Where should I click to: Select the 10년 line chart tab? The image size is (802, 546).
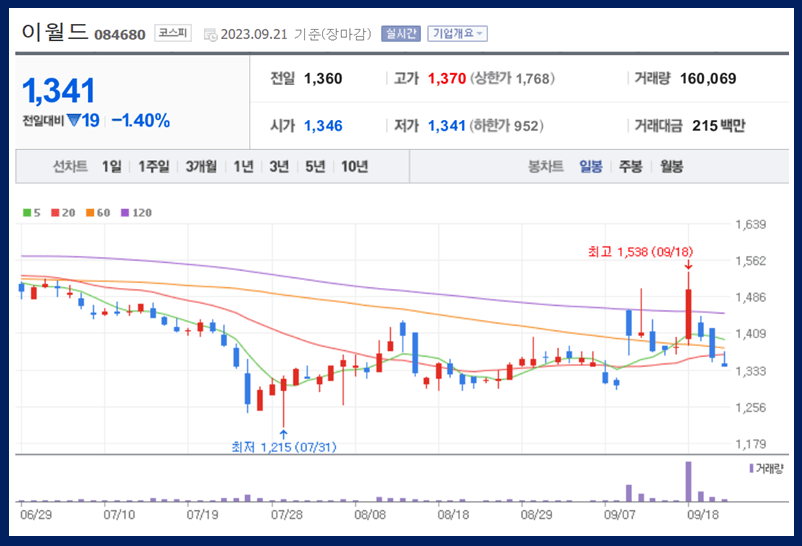tap(354, 166)
